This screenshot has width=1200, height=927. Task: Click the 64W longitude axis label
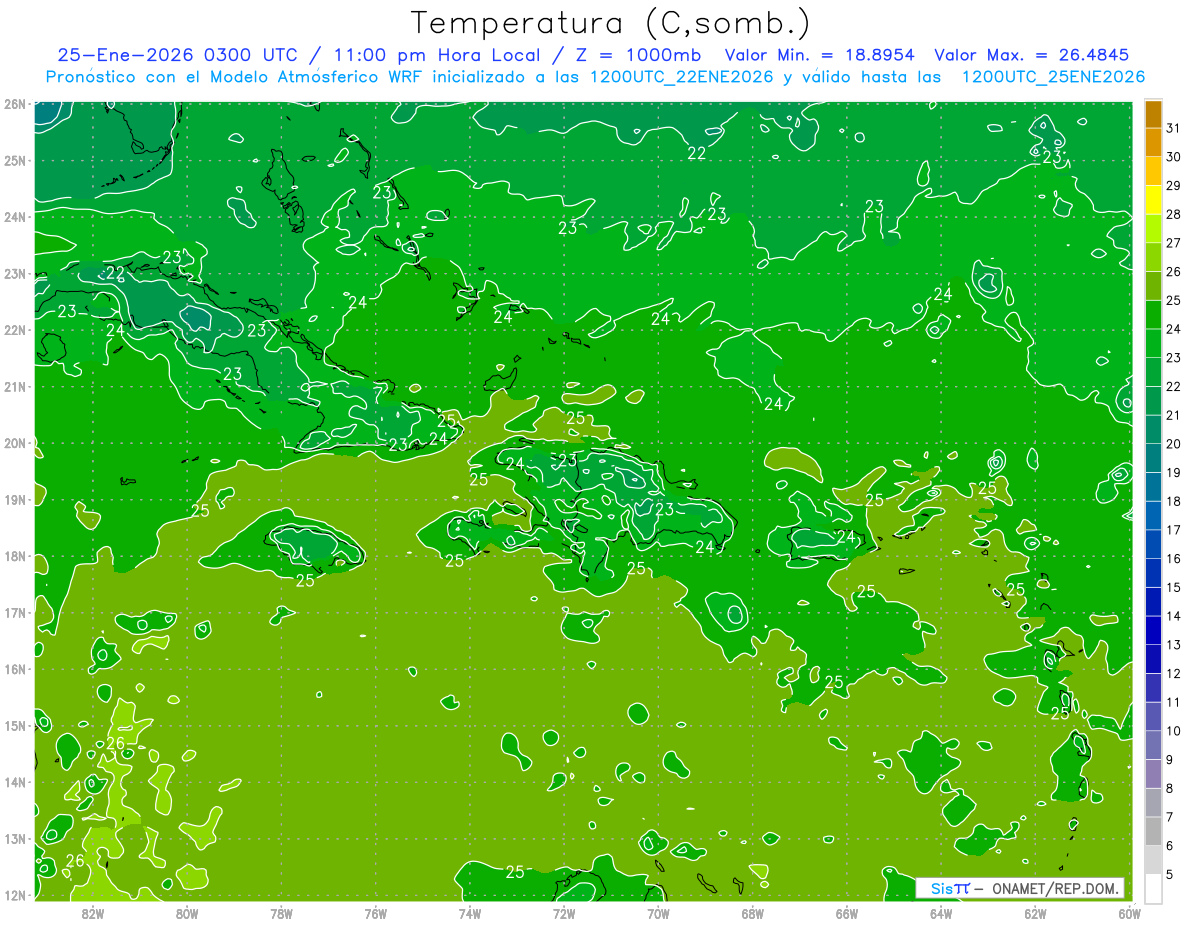click(941, 912)
